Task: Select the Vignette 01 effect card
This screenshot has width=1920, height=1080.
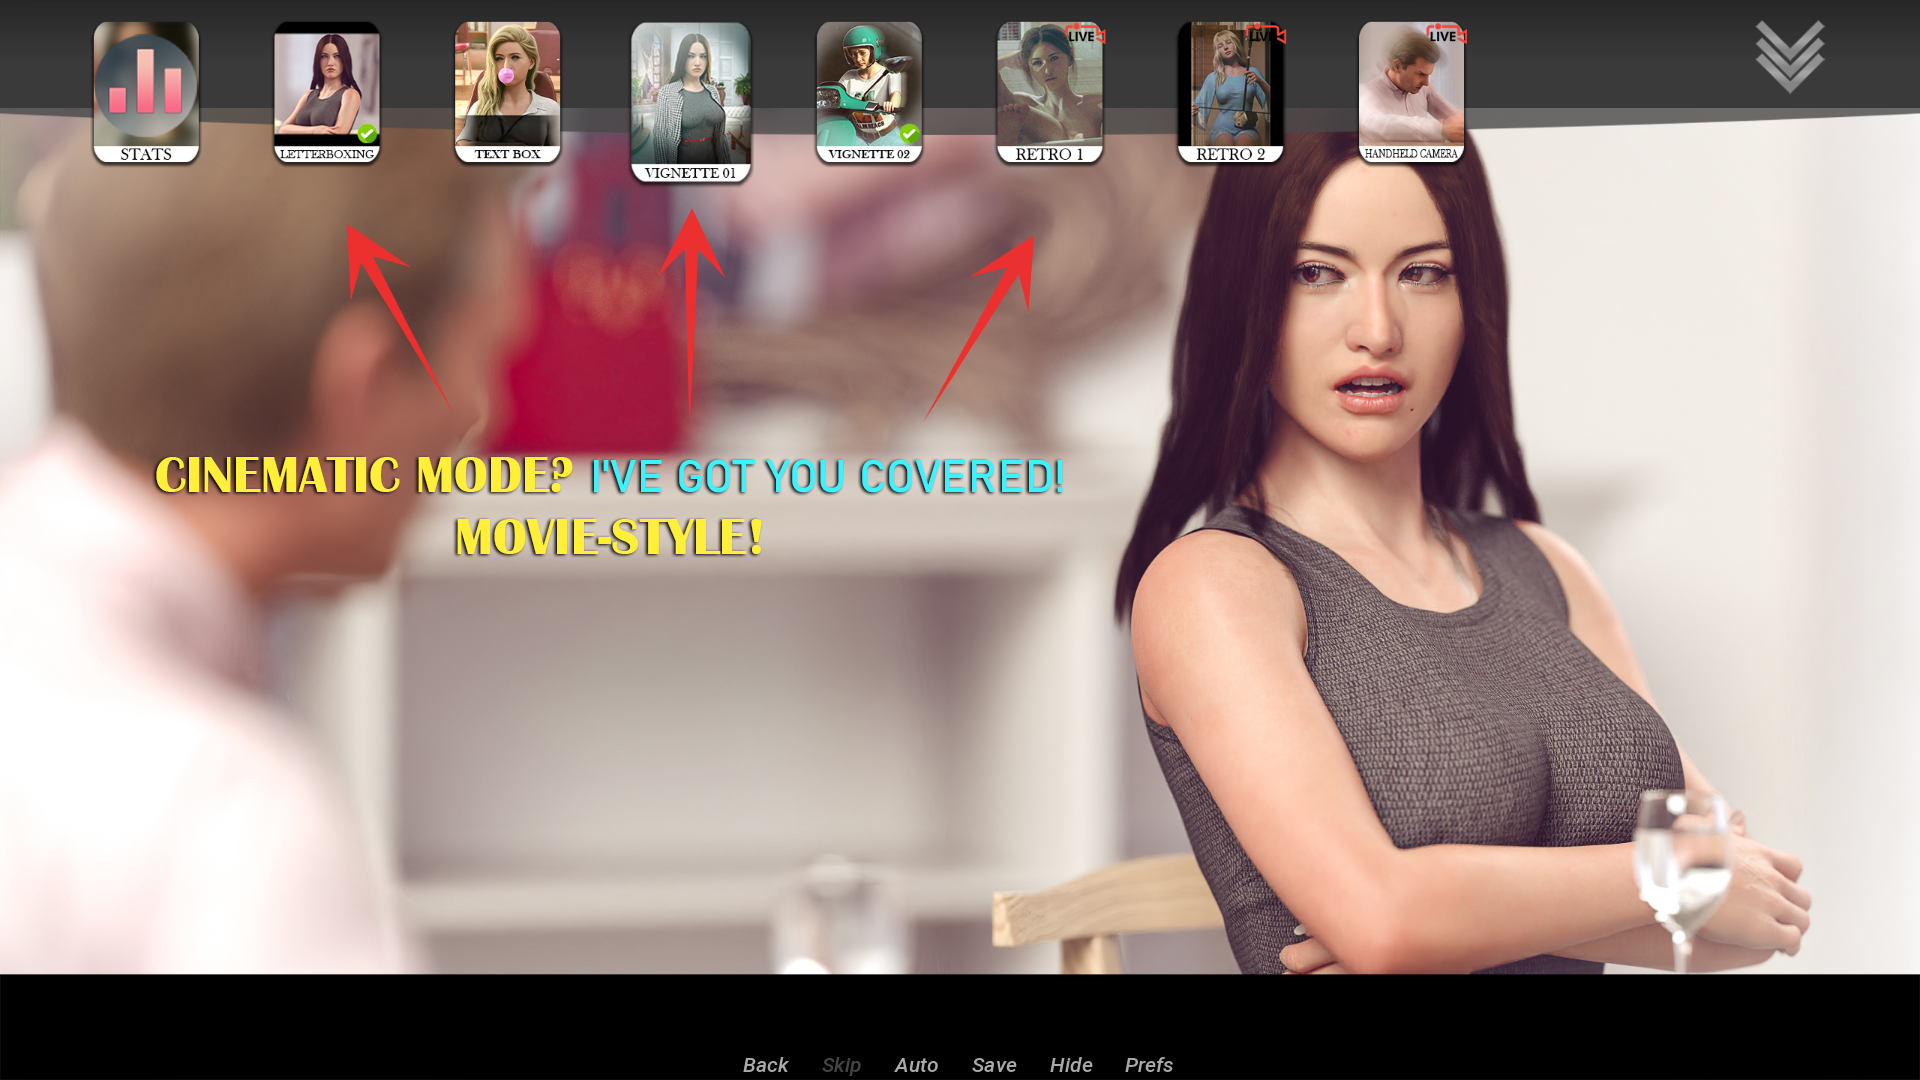Action: coord(691,102)
